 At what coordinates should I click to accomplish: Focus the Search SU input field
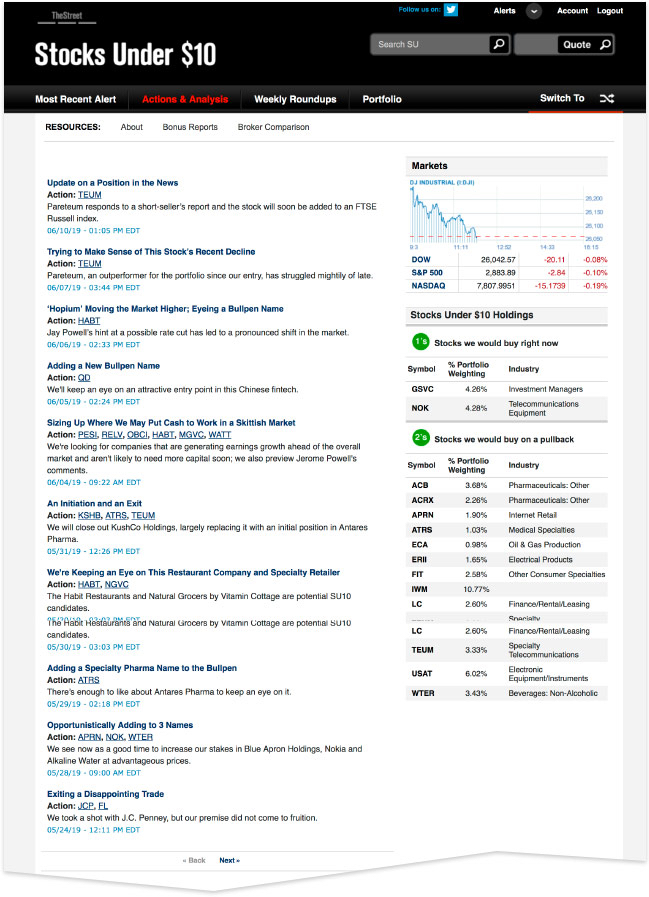430,44
